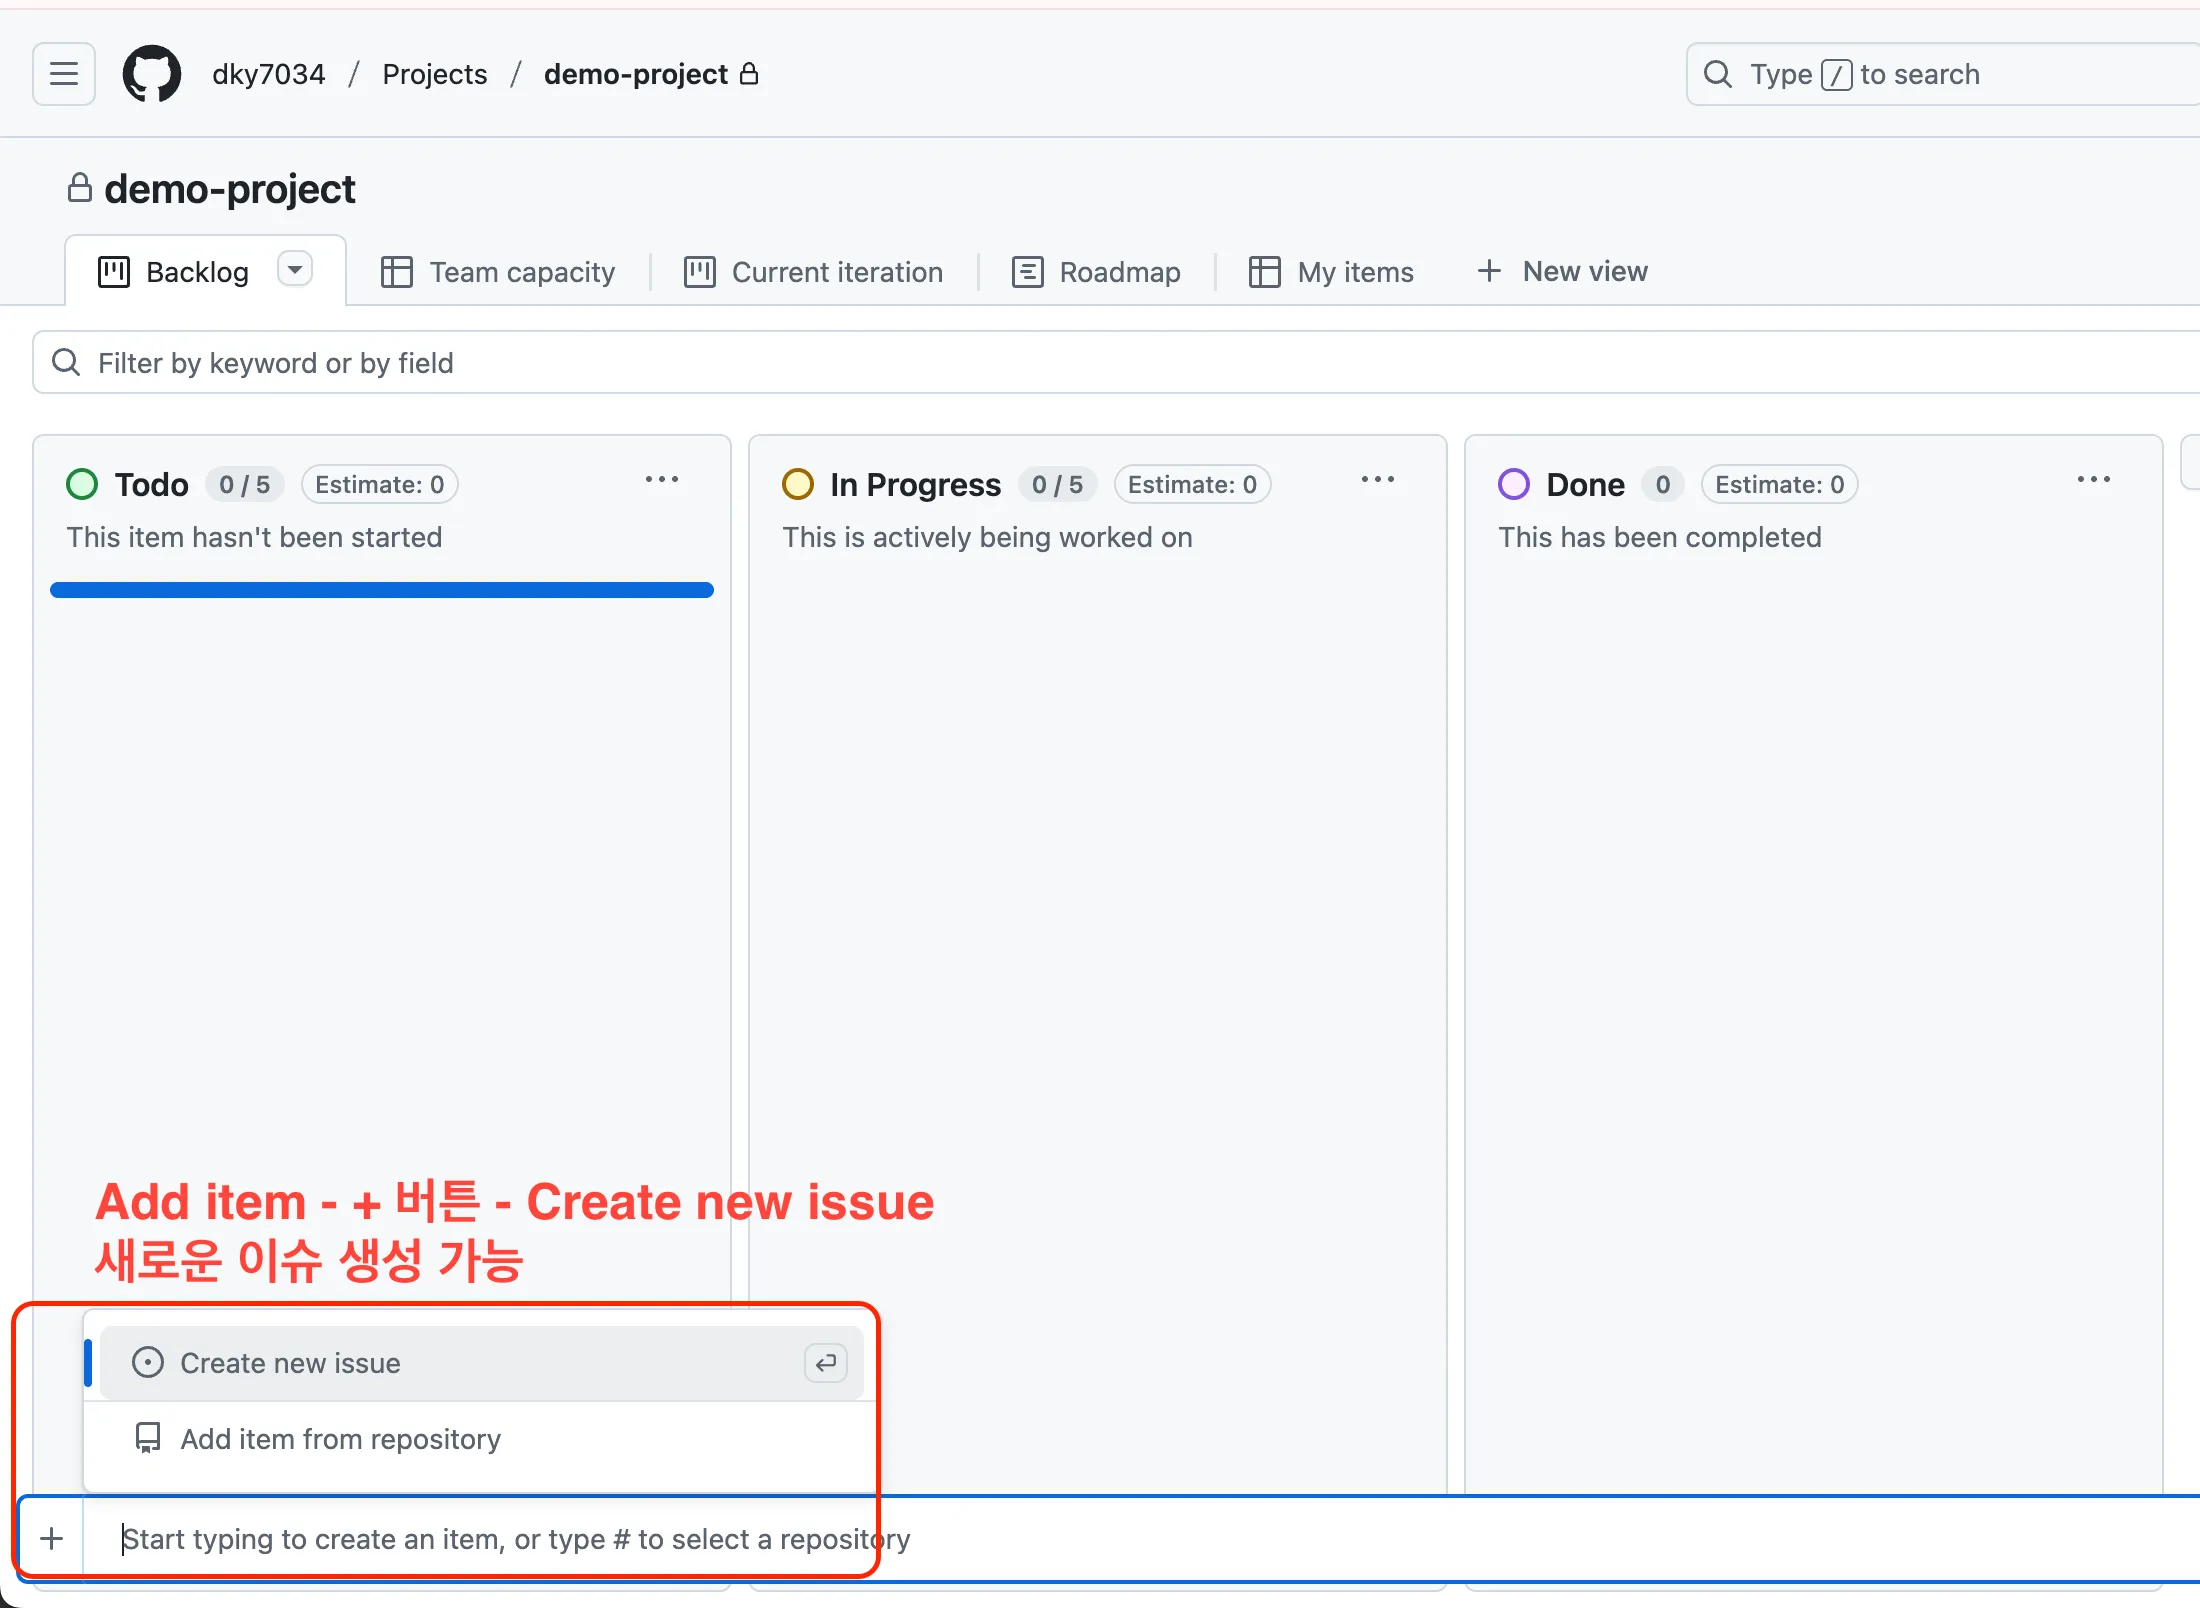
Task: Click the GitHub Octocat logo
Action: [152, 74]
